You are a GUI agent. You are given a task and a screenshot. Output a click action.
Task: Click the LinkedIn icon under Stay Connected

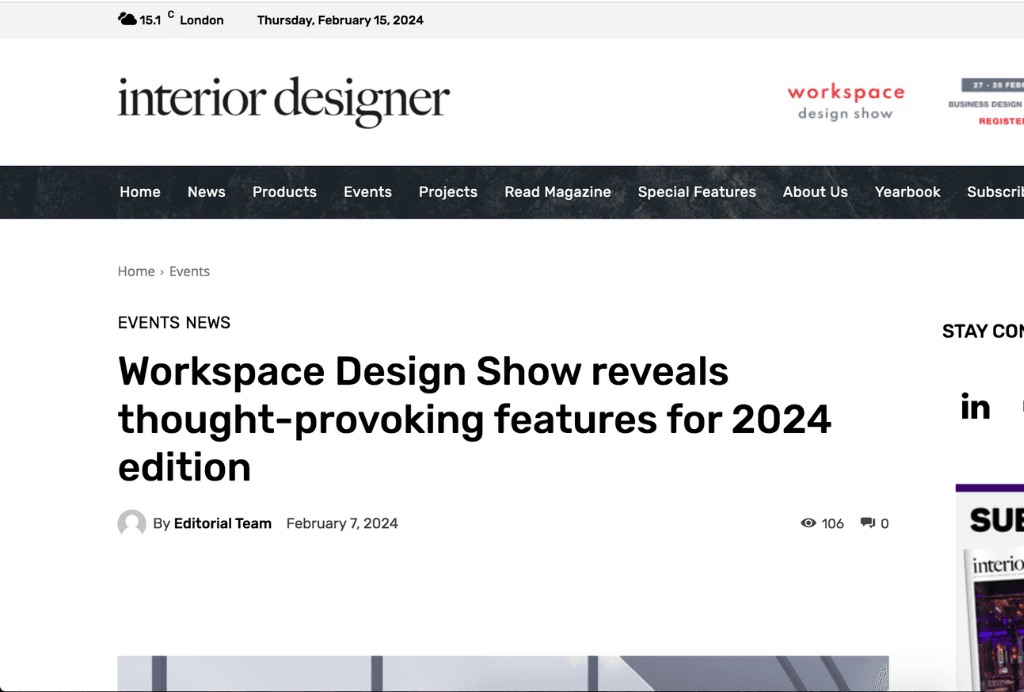(975, 407)
